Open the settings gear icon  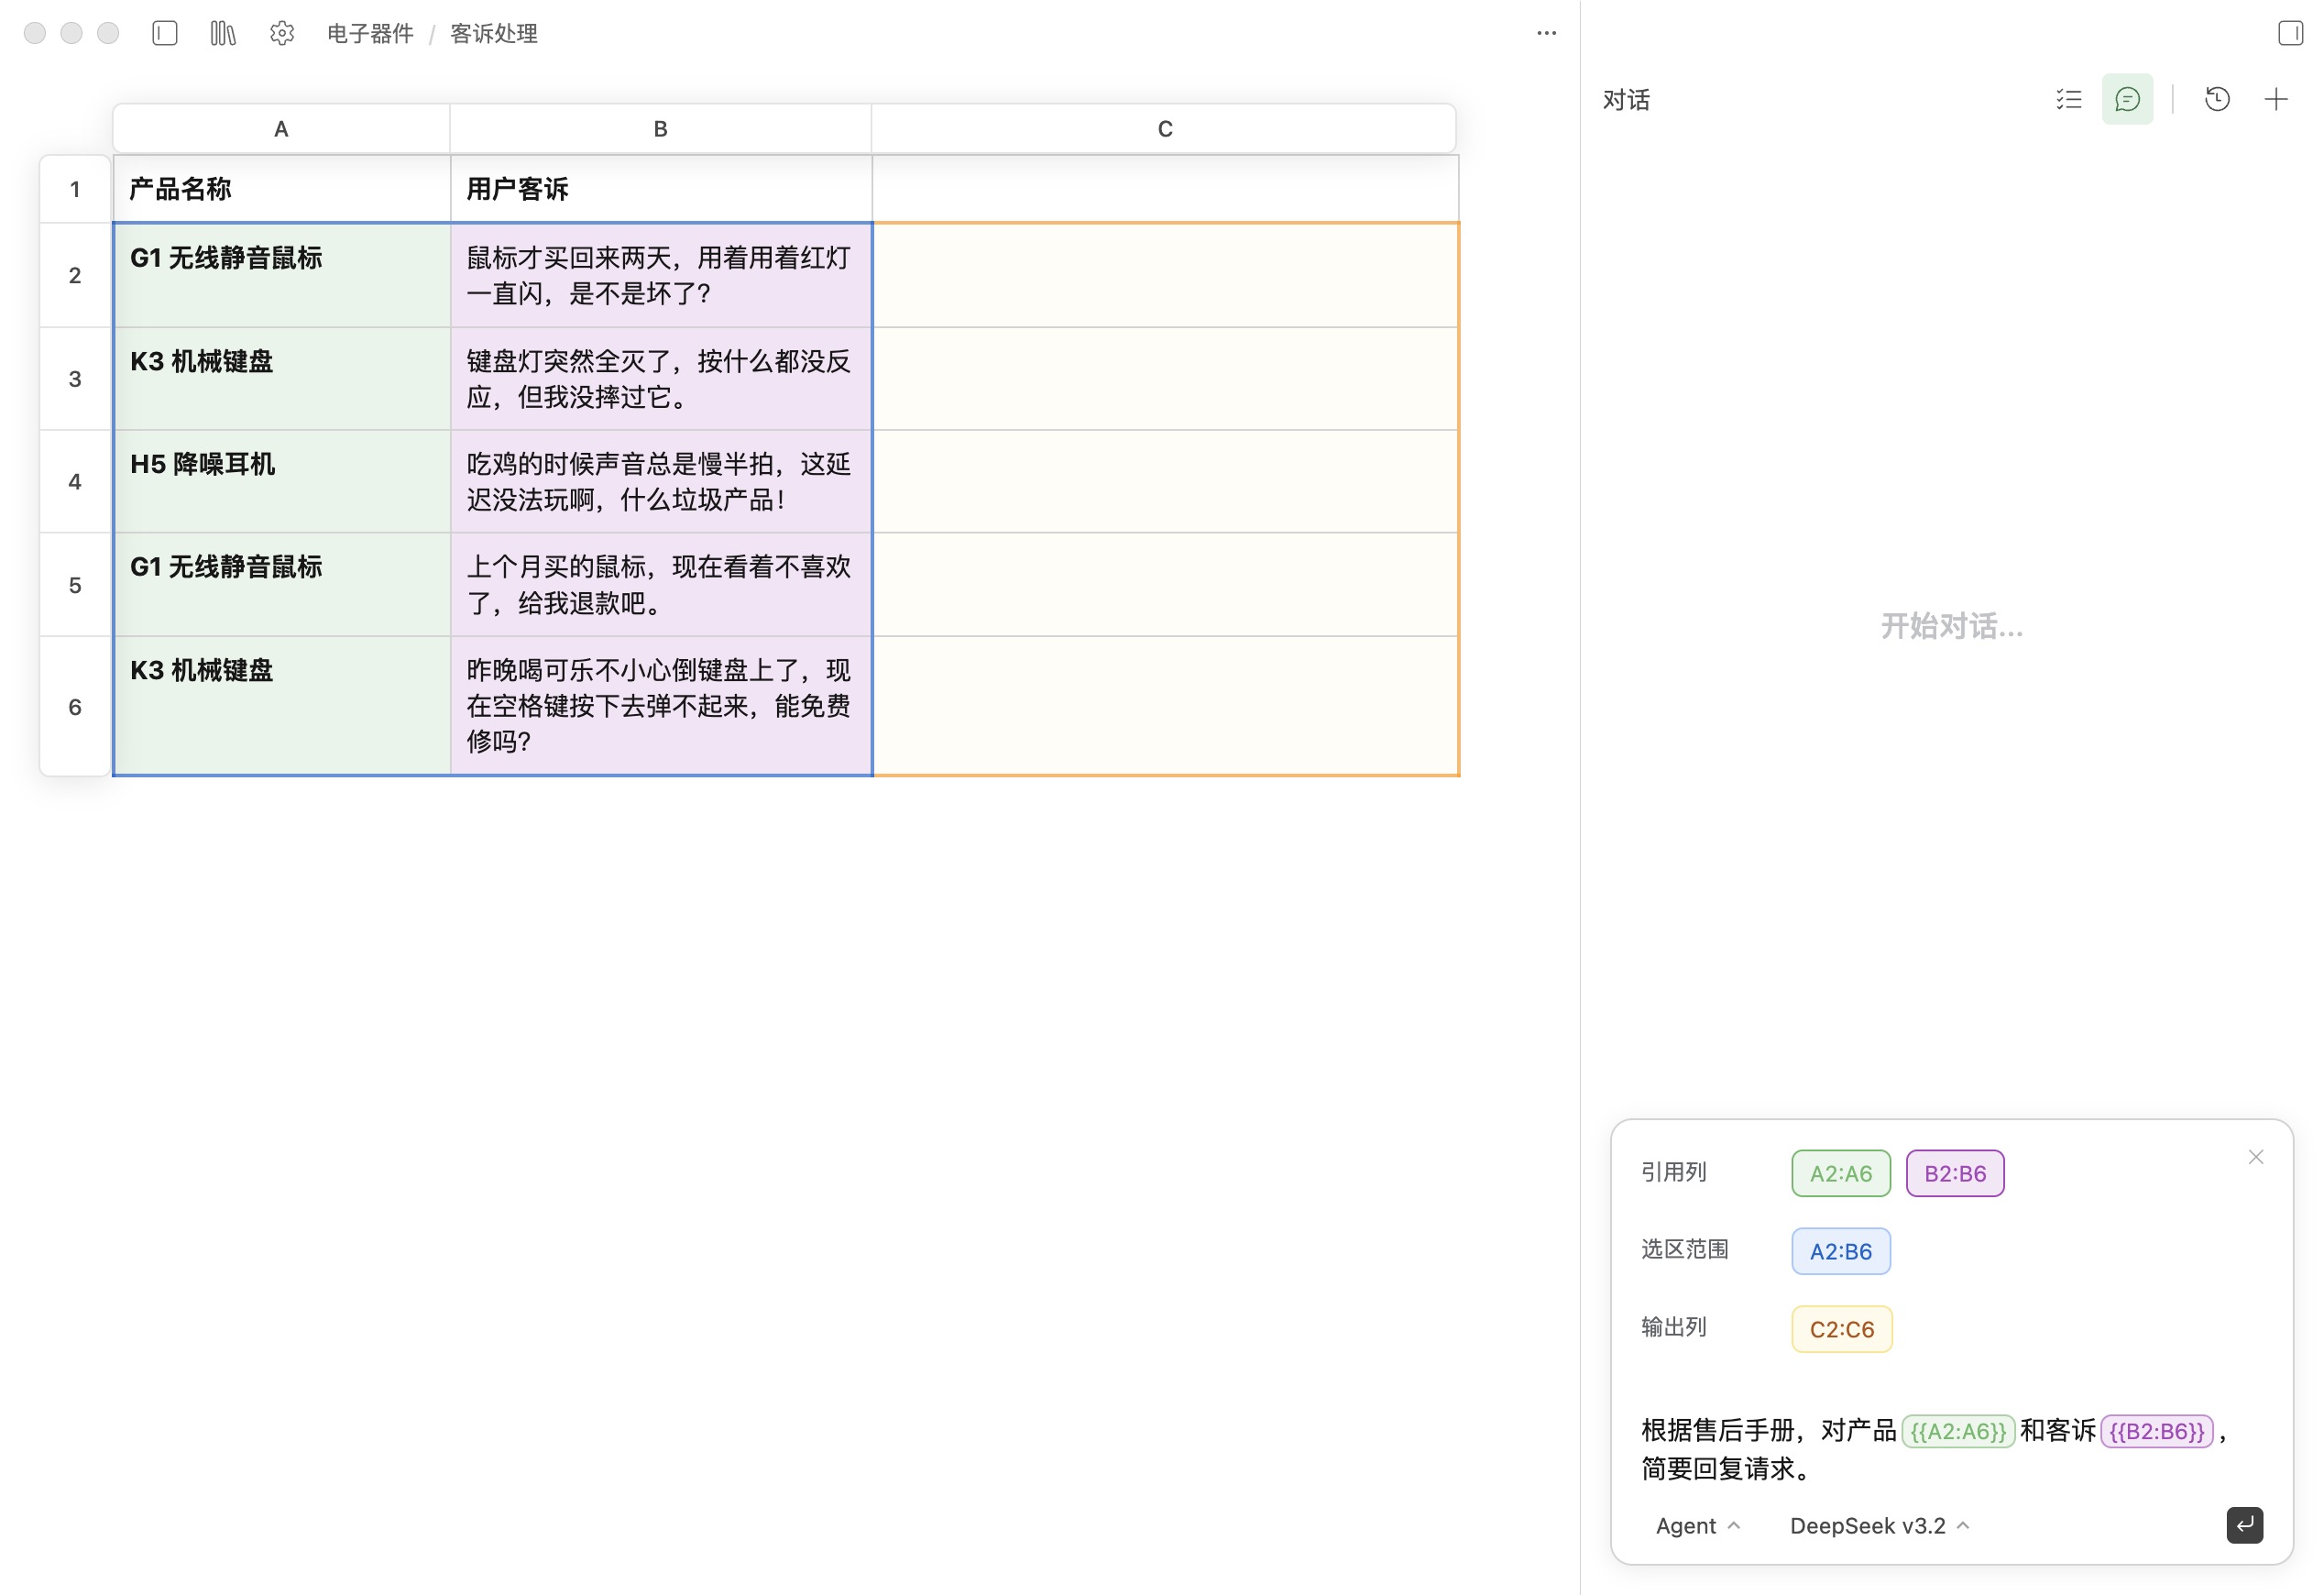tap(282, 33)
